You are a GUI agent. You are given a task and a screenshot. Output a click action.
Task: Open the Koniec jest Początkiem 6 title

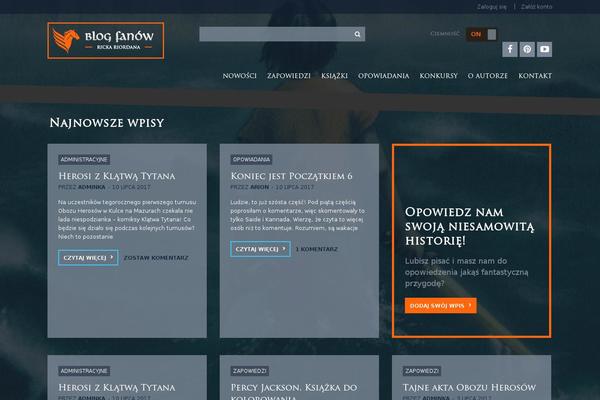[x=291, y=176]
